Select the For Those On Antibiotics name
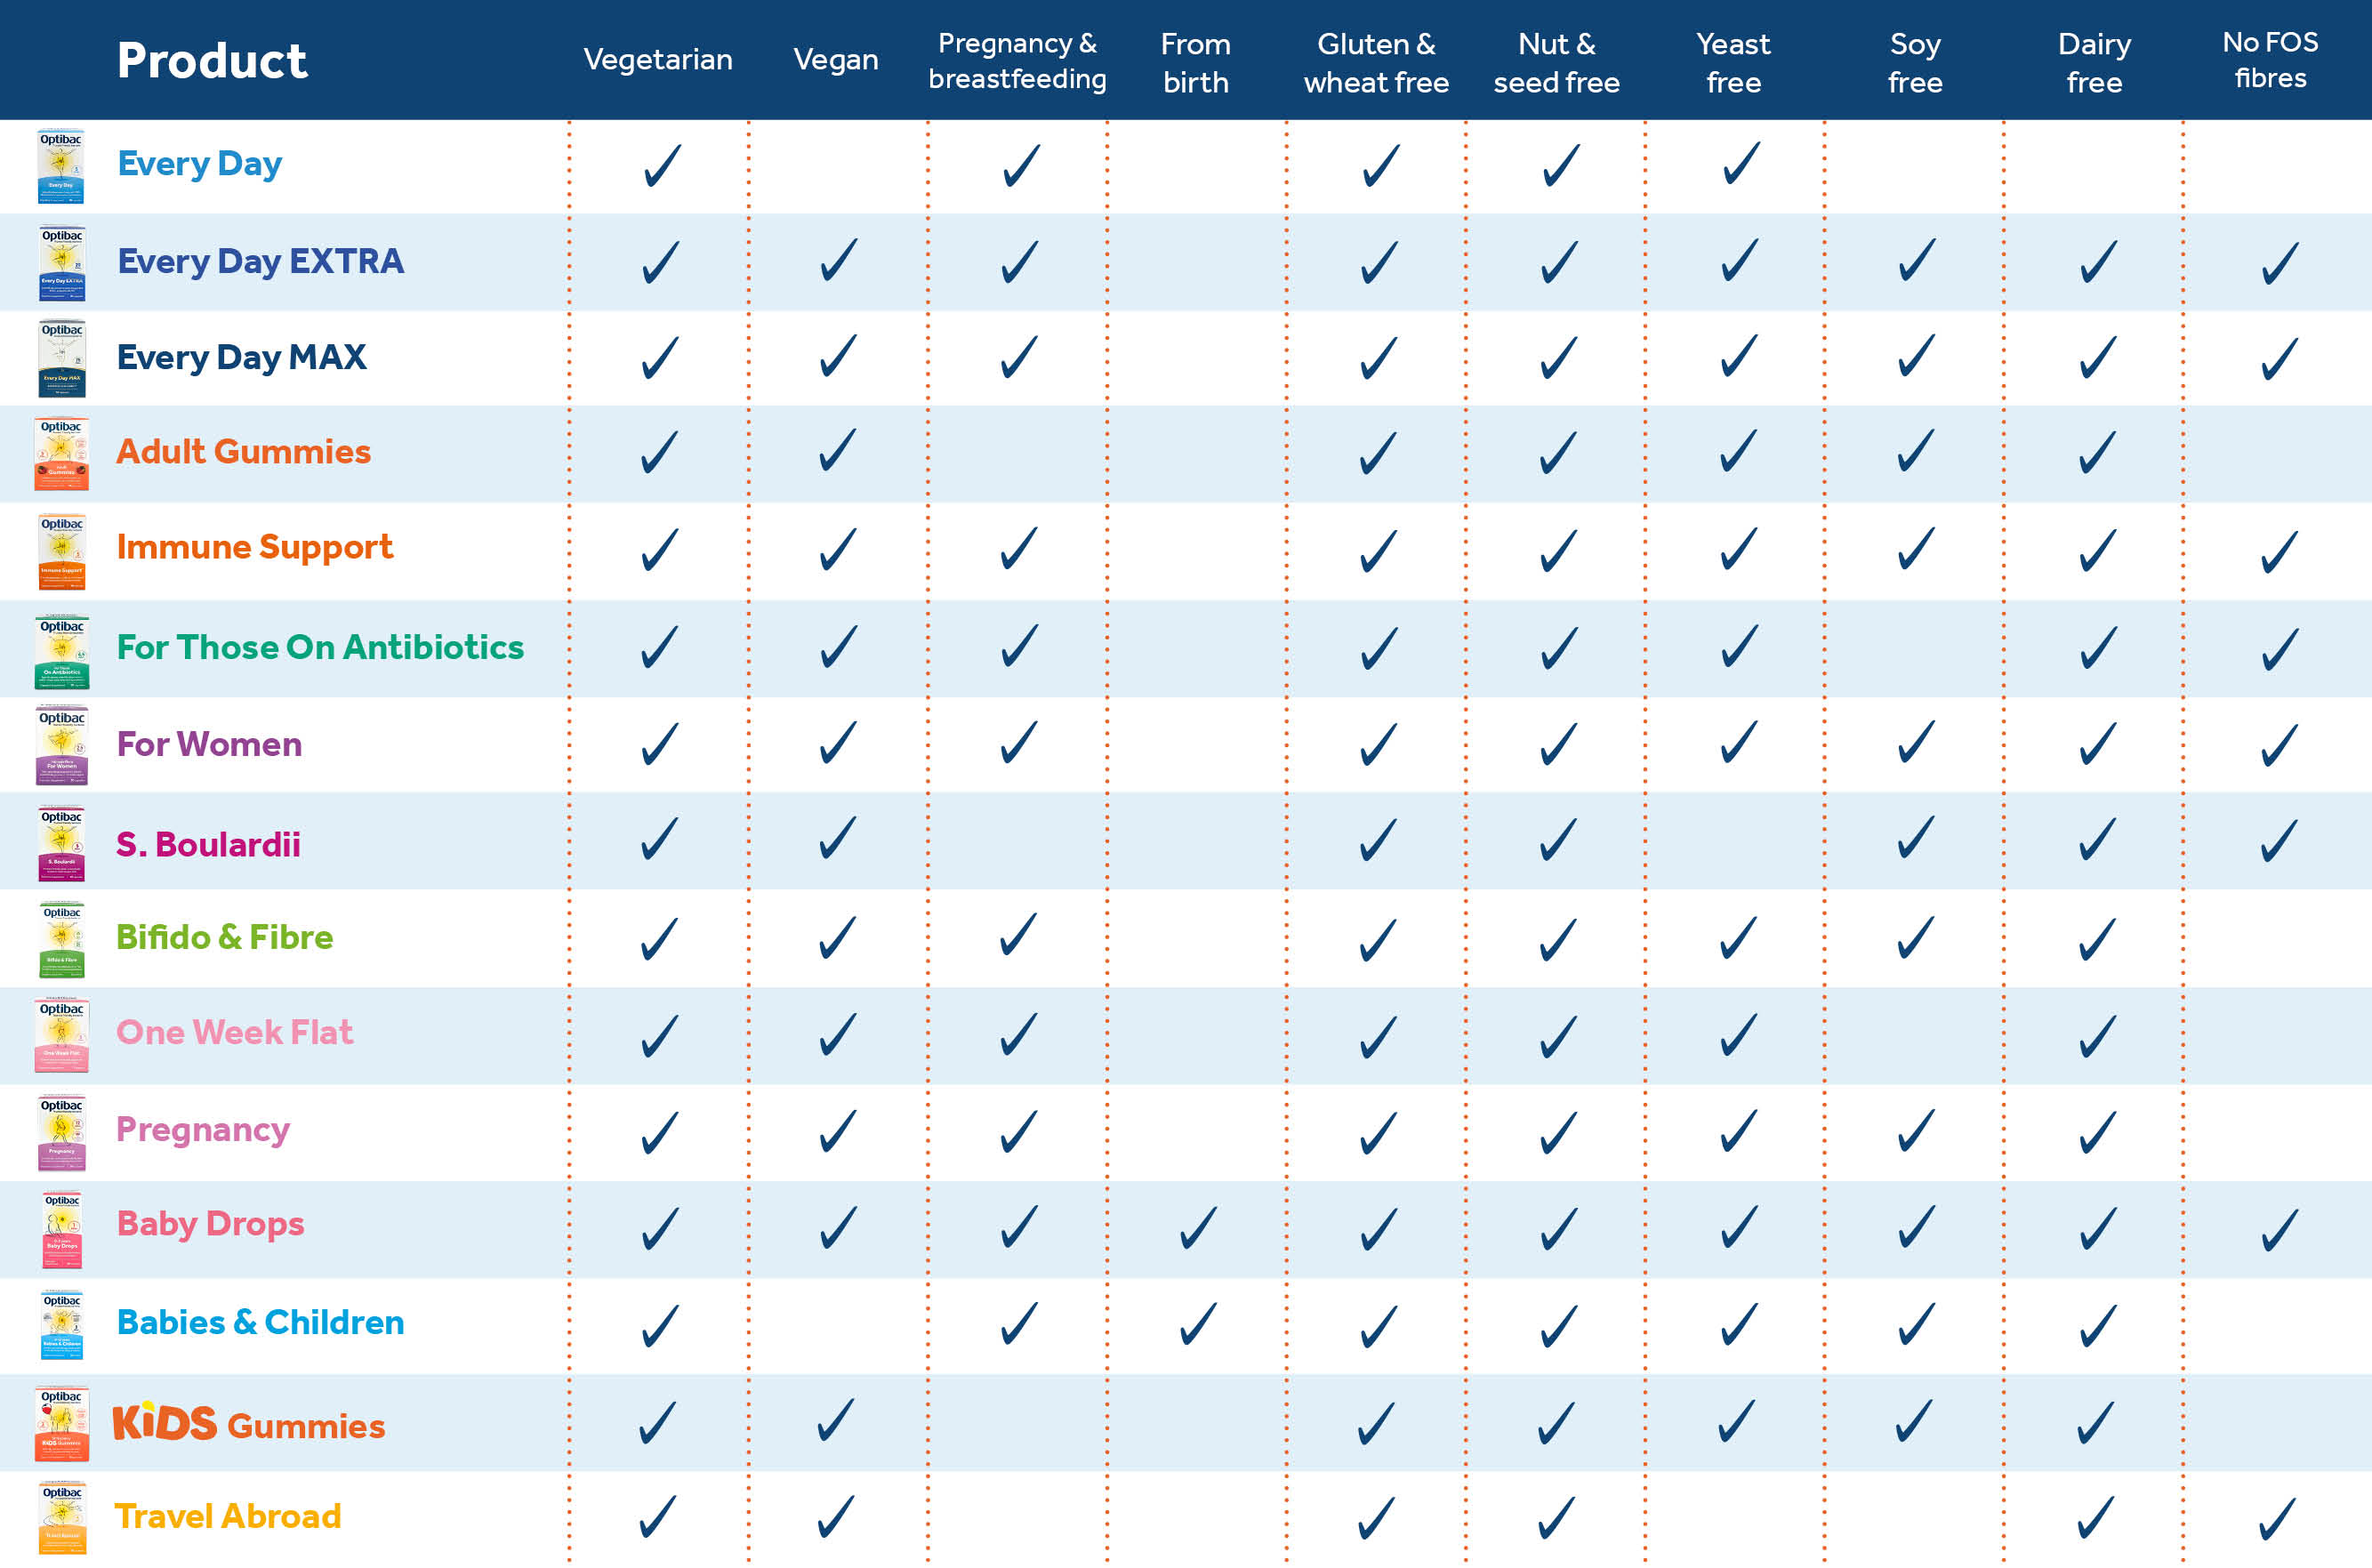Viewport: 2372px width, 1568px height. coord(320,647)
